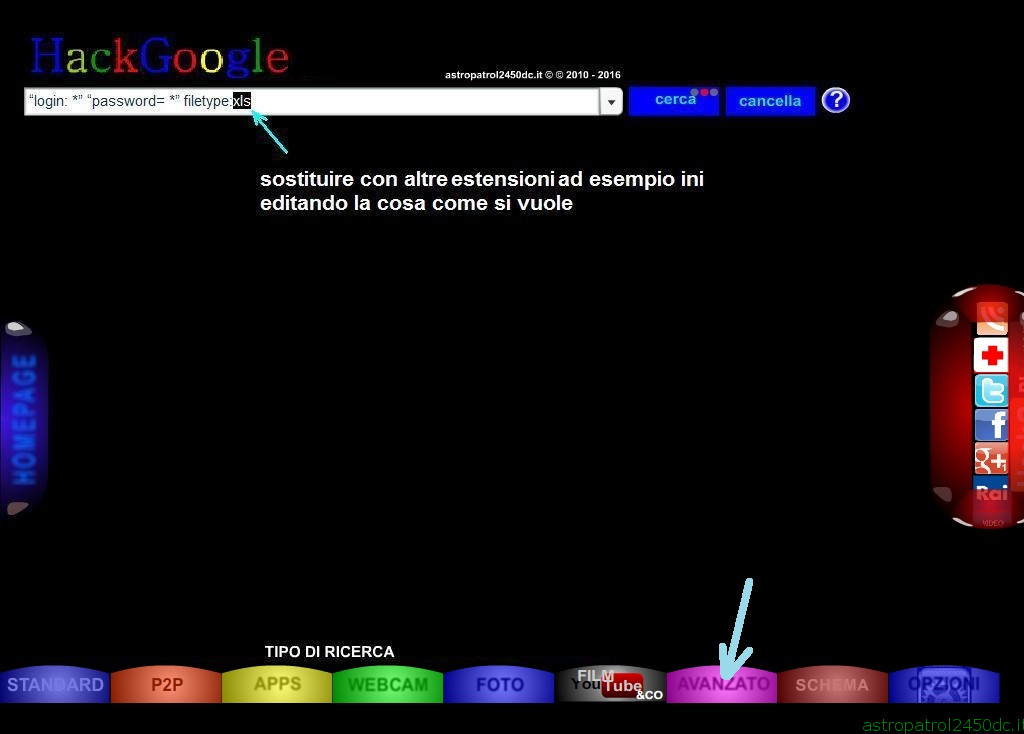Select the FILM YouTube & CO tab
Screen dimensions: 1024x734
coord(610,684)
